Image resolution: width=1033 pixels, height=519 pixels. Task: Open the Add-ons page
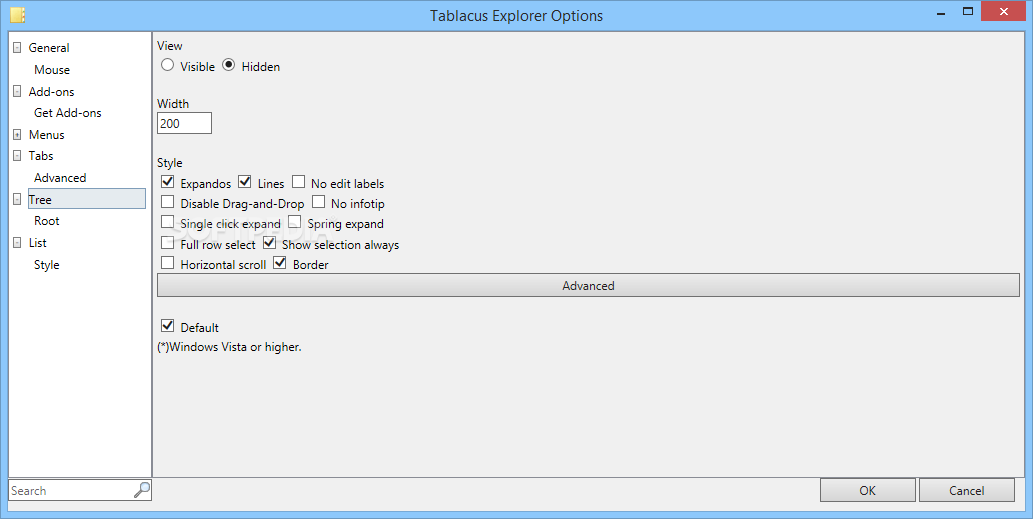(x=51, y=92)
